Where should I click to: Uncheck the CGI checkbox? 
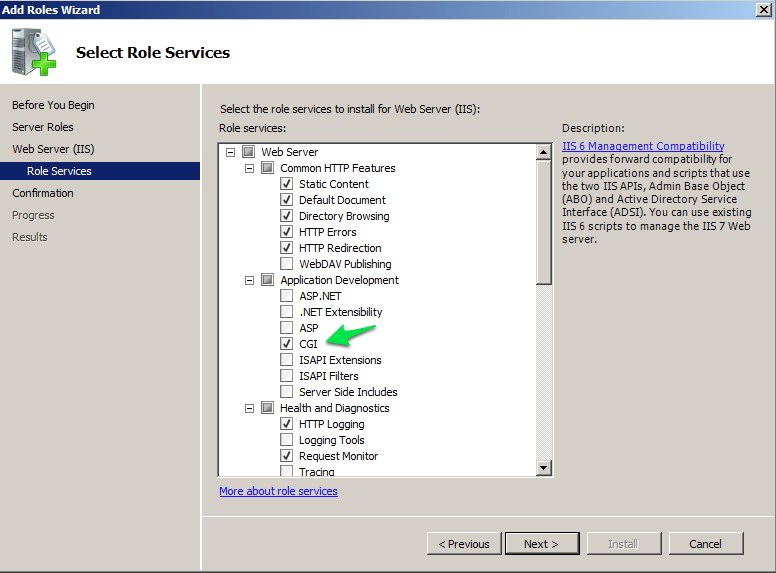[287, 343]
